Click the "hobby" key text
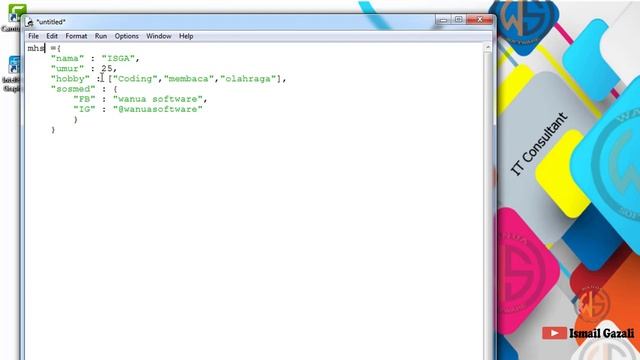The image size is (640, 360). pos(70,79)
